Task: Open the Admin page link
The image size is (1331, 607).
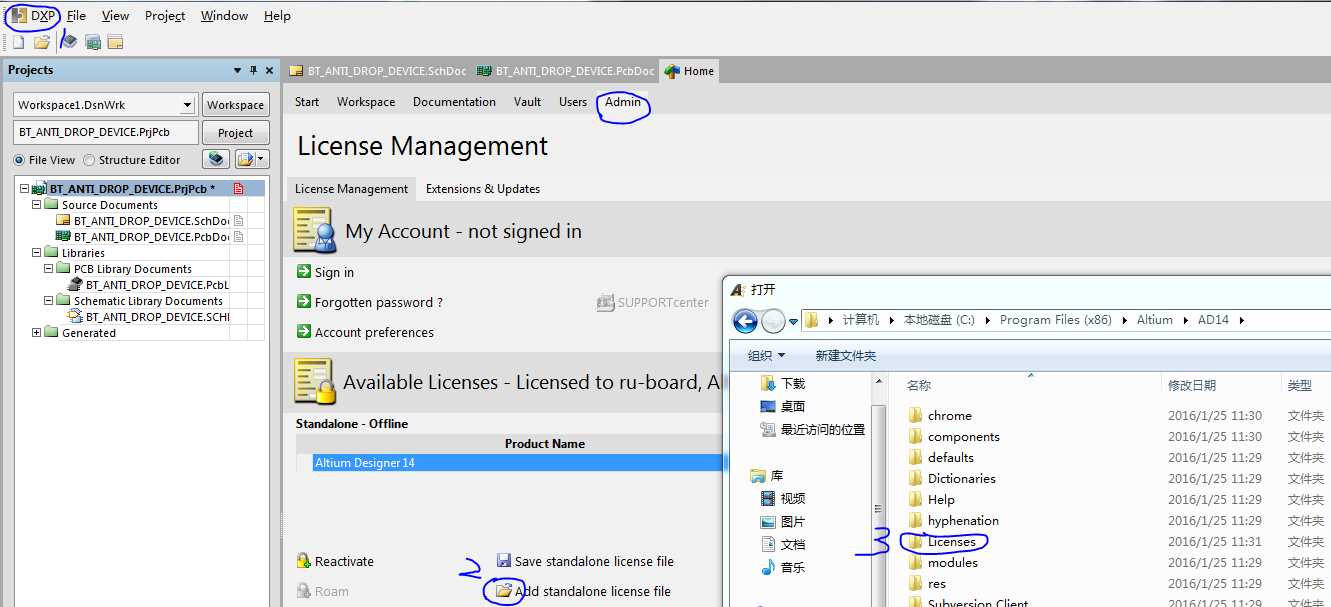Action: [x=623, y=102]
